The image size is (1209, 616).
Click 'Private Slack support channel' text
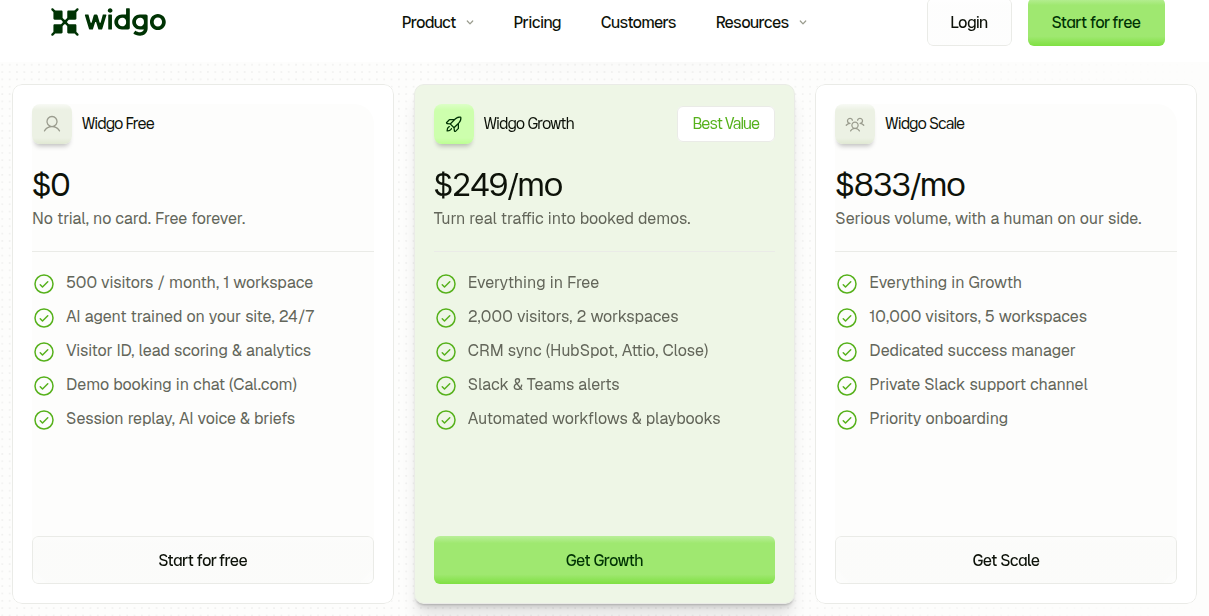(979, 385)
